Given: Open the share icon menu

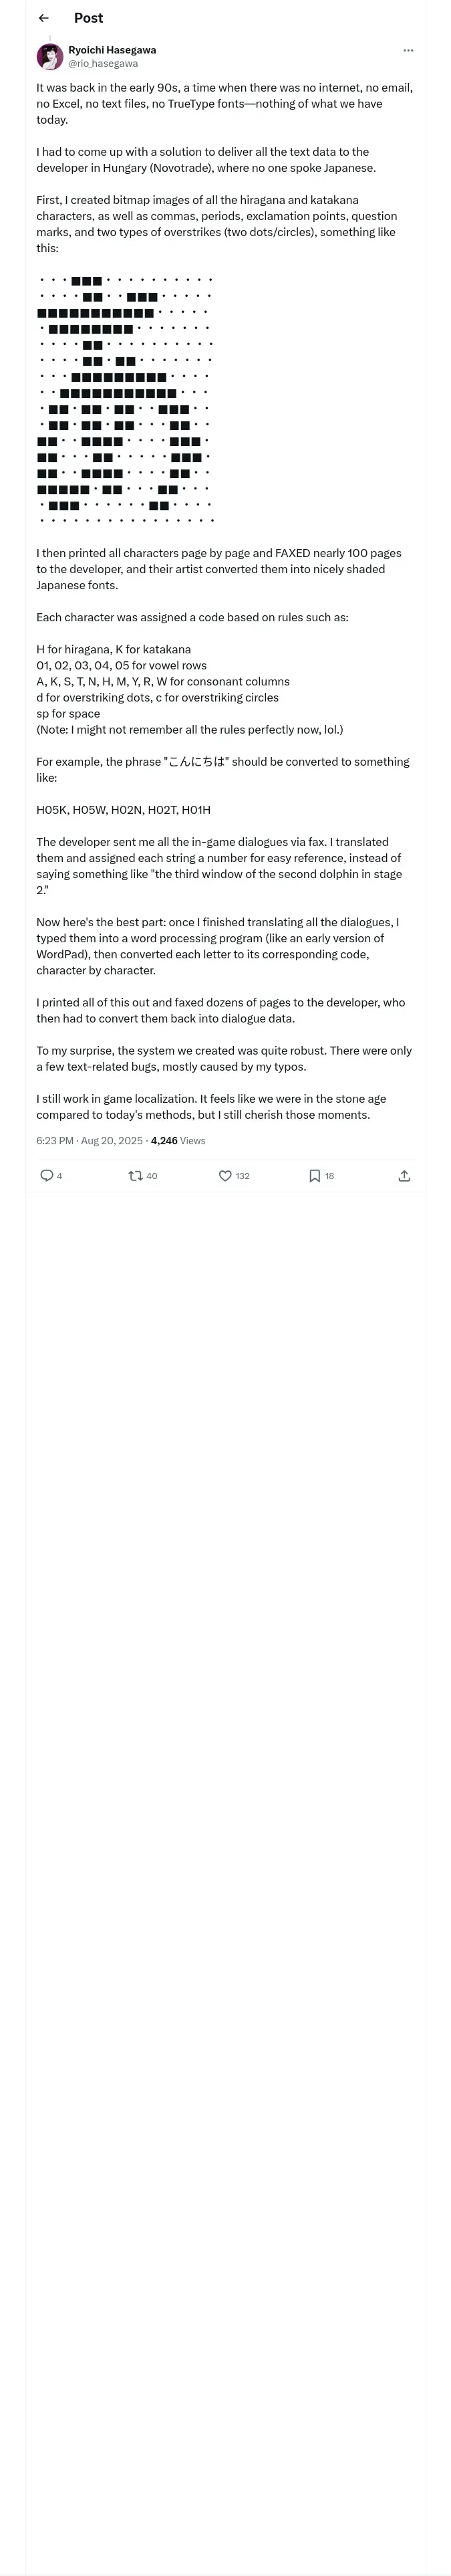Looking at the screenshot, I should [404, 1176].
